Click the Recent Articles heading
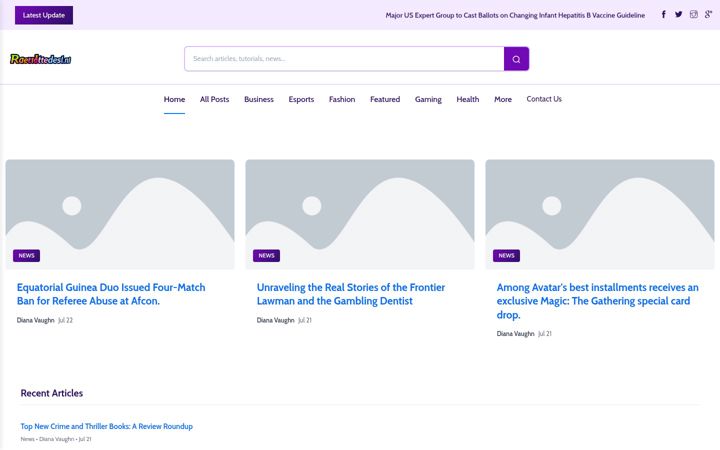Image resolution: width=720 pixels, height=450 pixels. pyautogui.click(x=52, y=393)
